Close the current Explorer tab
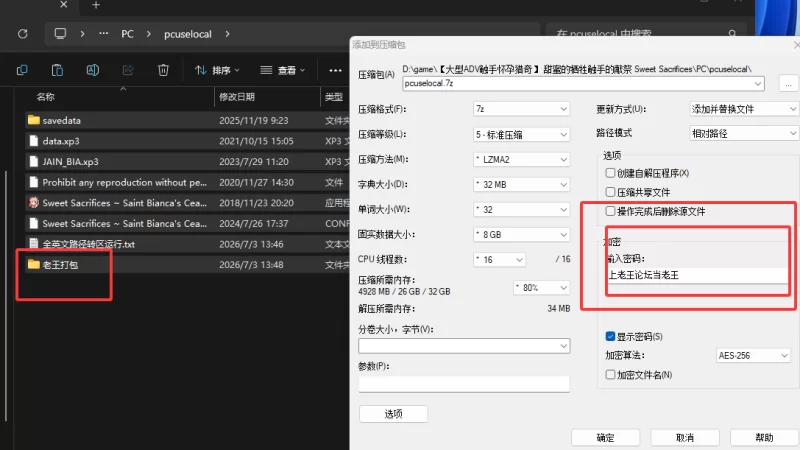800x450 pixels. [63, 5]
